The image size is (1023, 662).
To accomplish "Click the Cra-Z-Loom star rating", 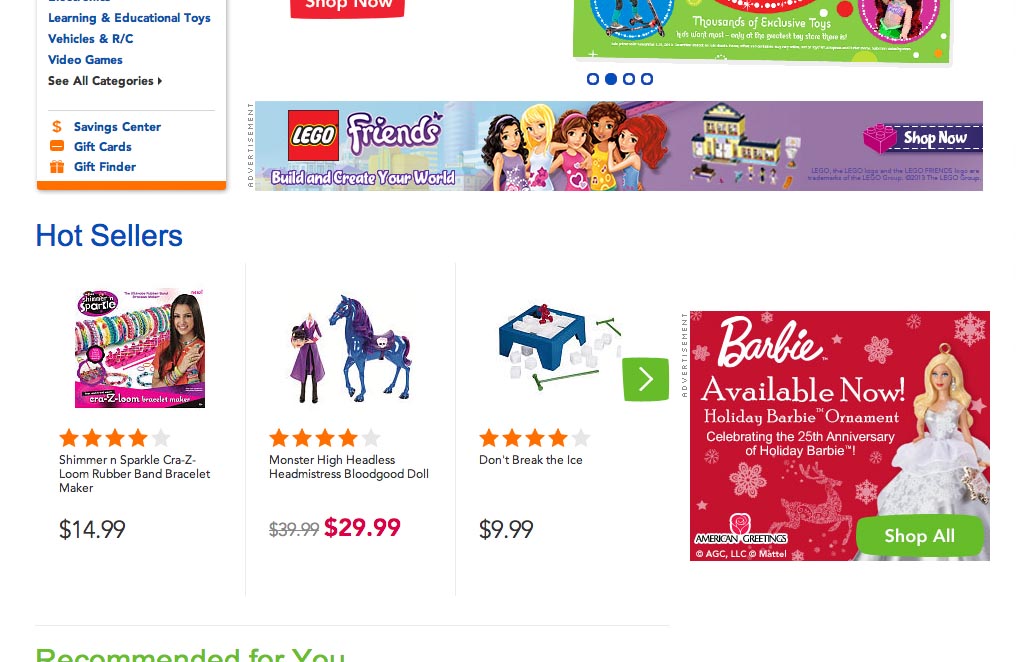I will 114,438.
